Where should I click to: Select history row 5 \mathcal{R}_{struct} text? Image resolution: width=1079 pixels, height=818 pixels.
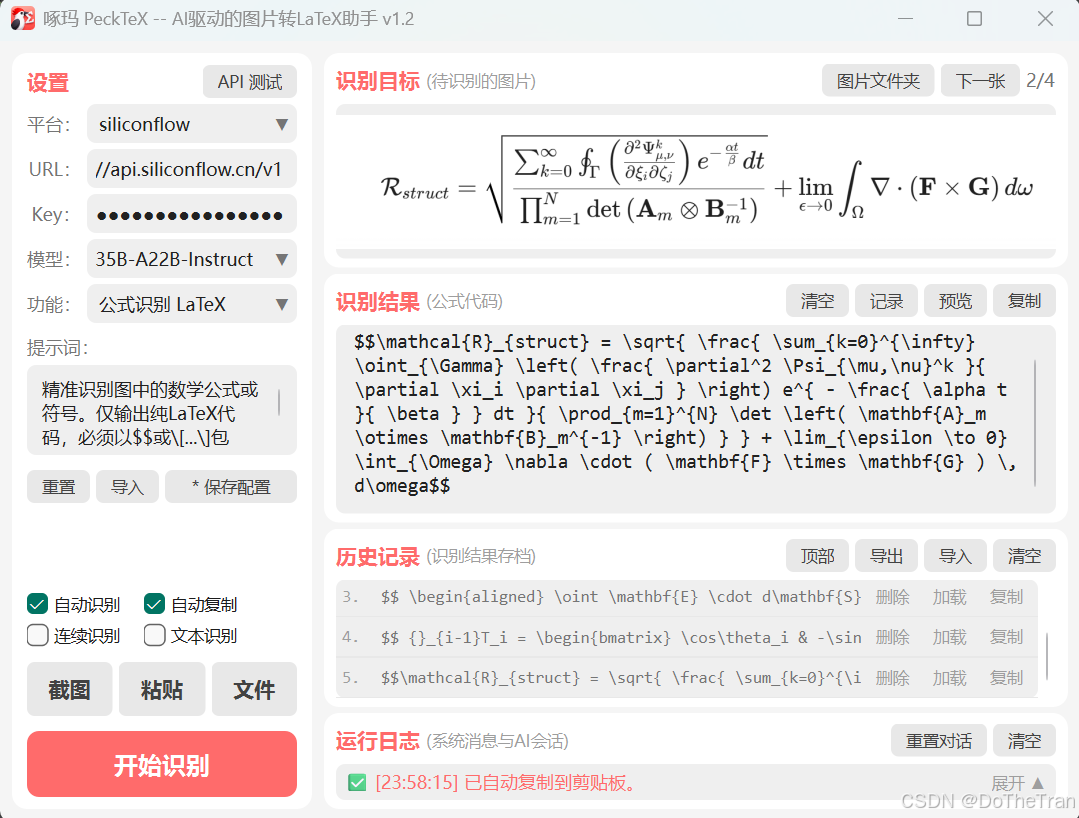621,678
